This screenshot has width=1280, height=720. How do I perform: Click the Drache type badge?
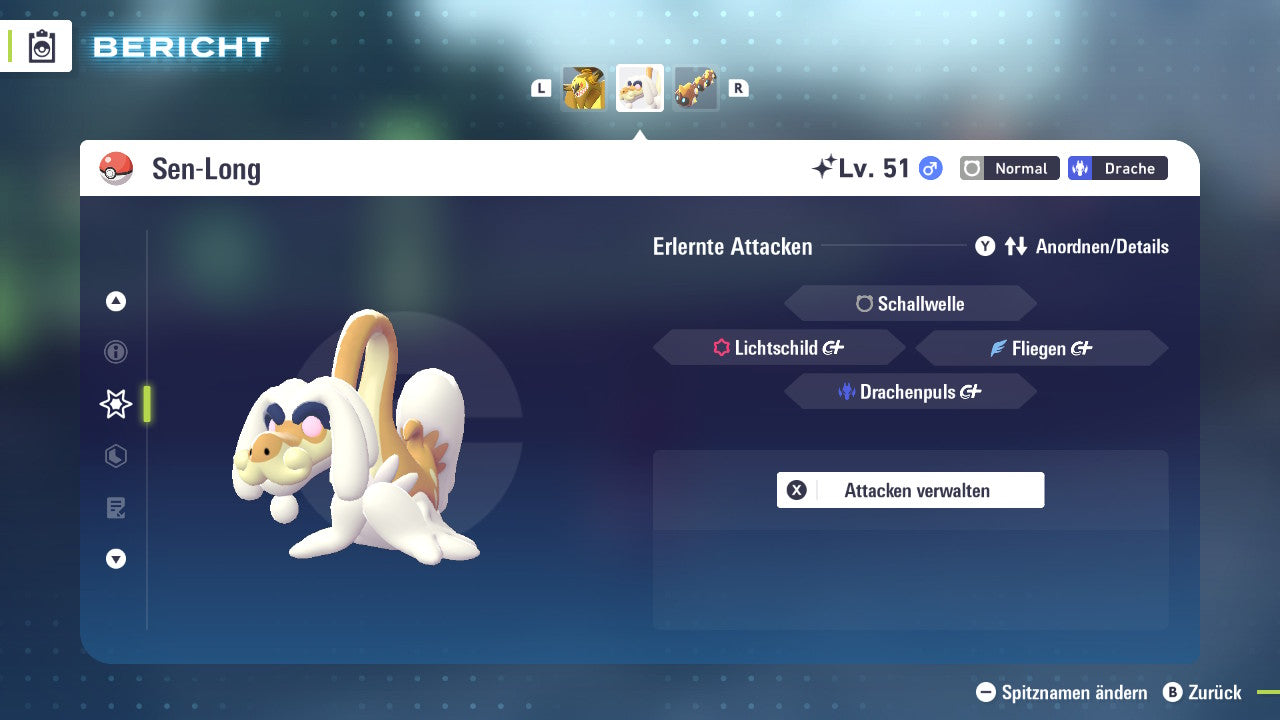(x=1117, y=168)
